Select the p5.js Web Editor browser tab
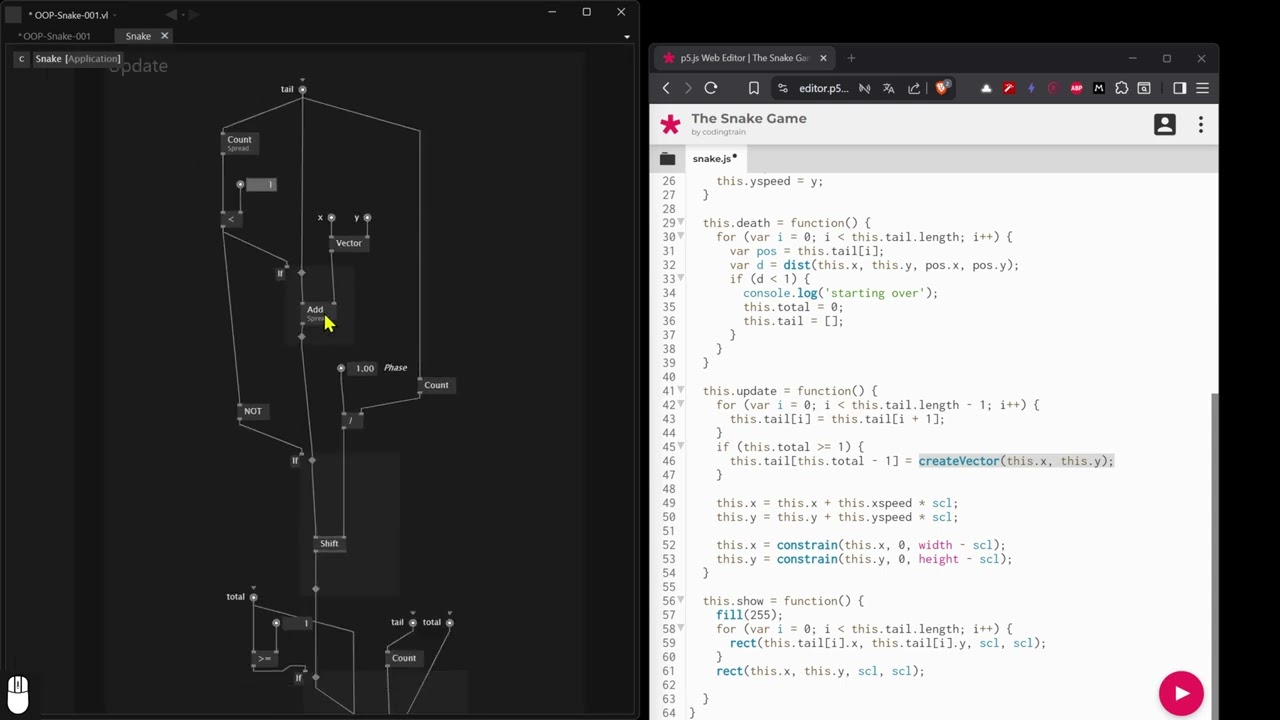 (x=744, y=58)
